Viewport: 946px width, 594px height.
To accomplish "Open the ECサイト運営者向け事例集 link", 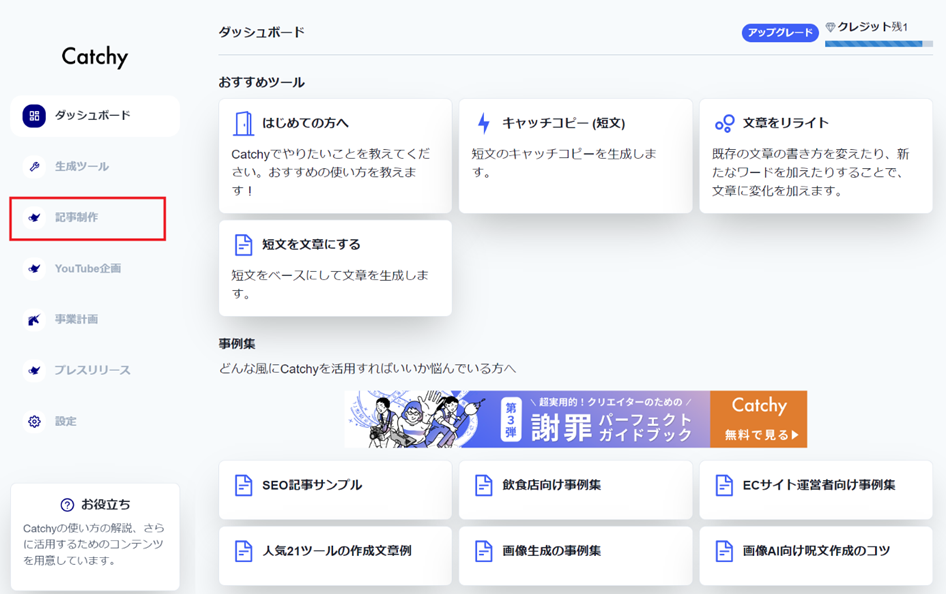I will [x=816, y=490].
